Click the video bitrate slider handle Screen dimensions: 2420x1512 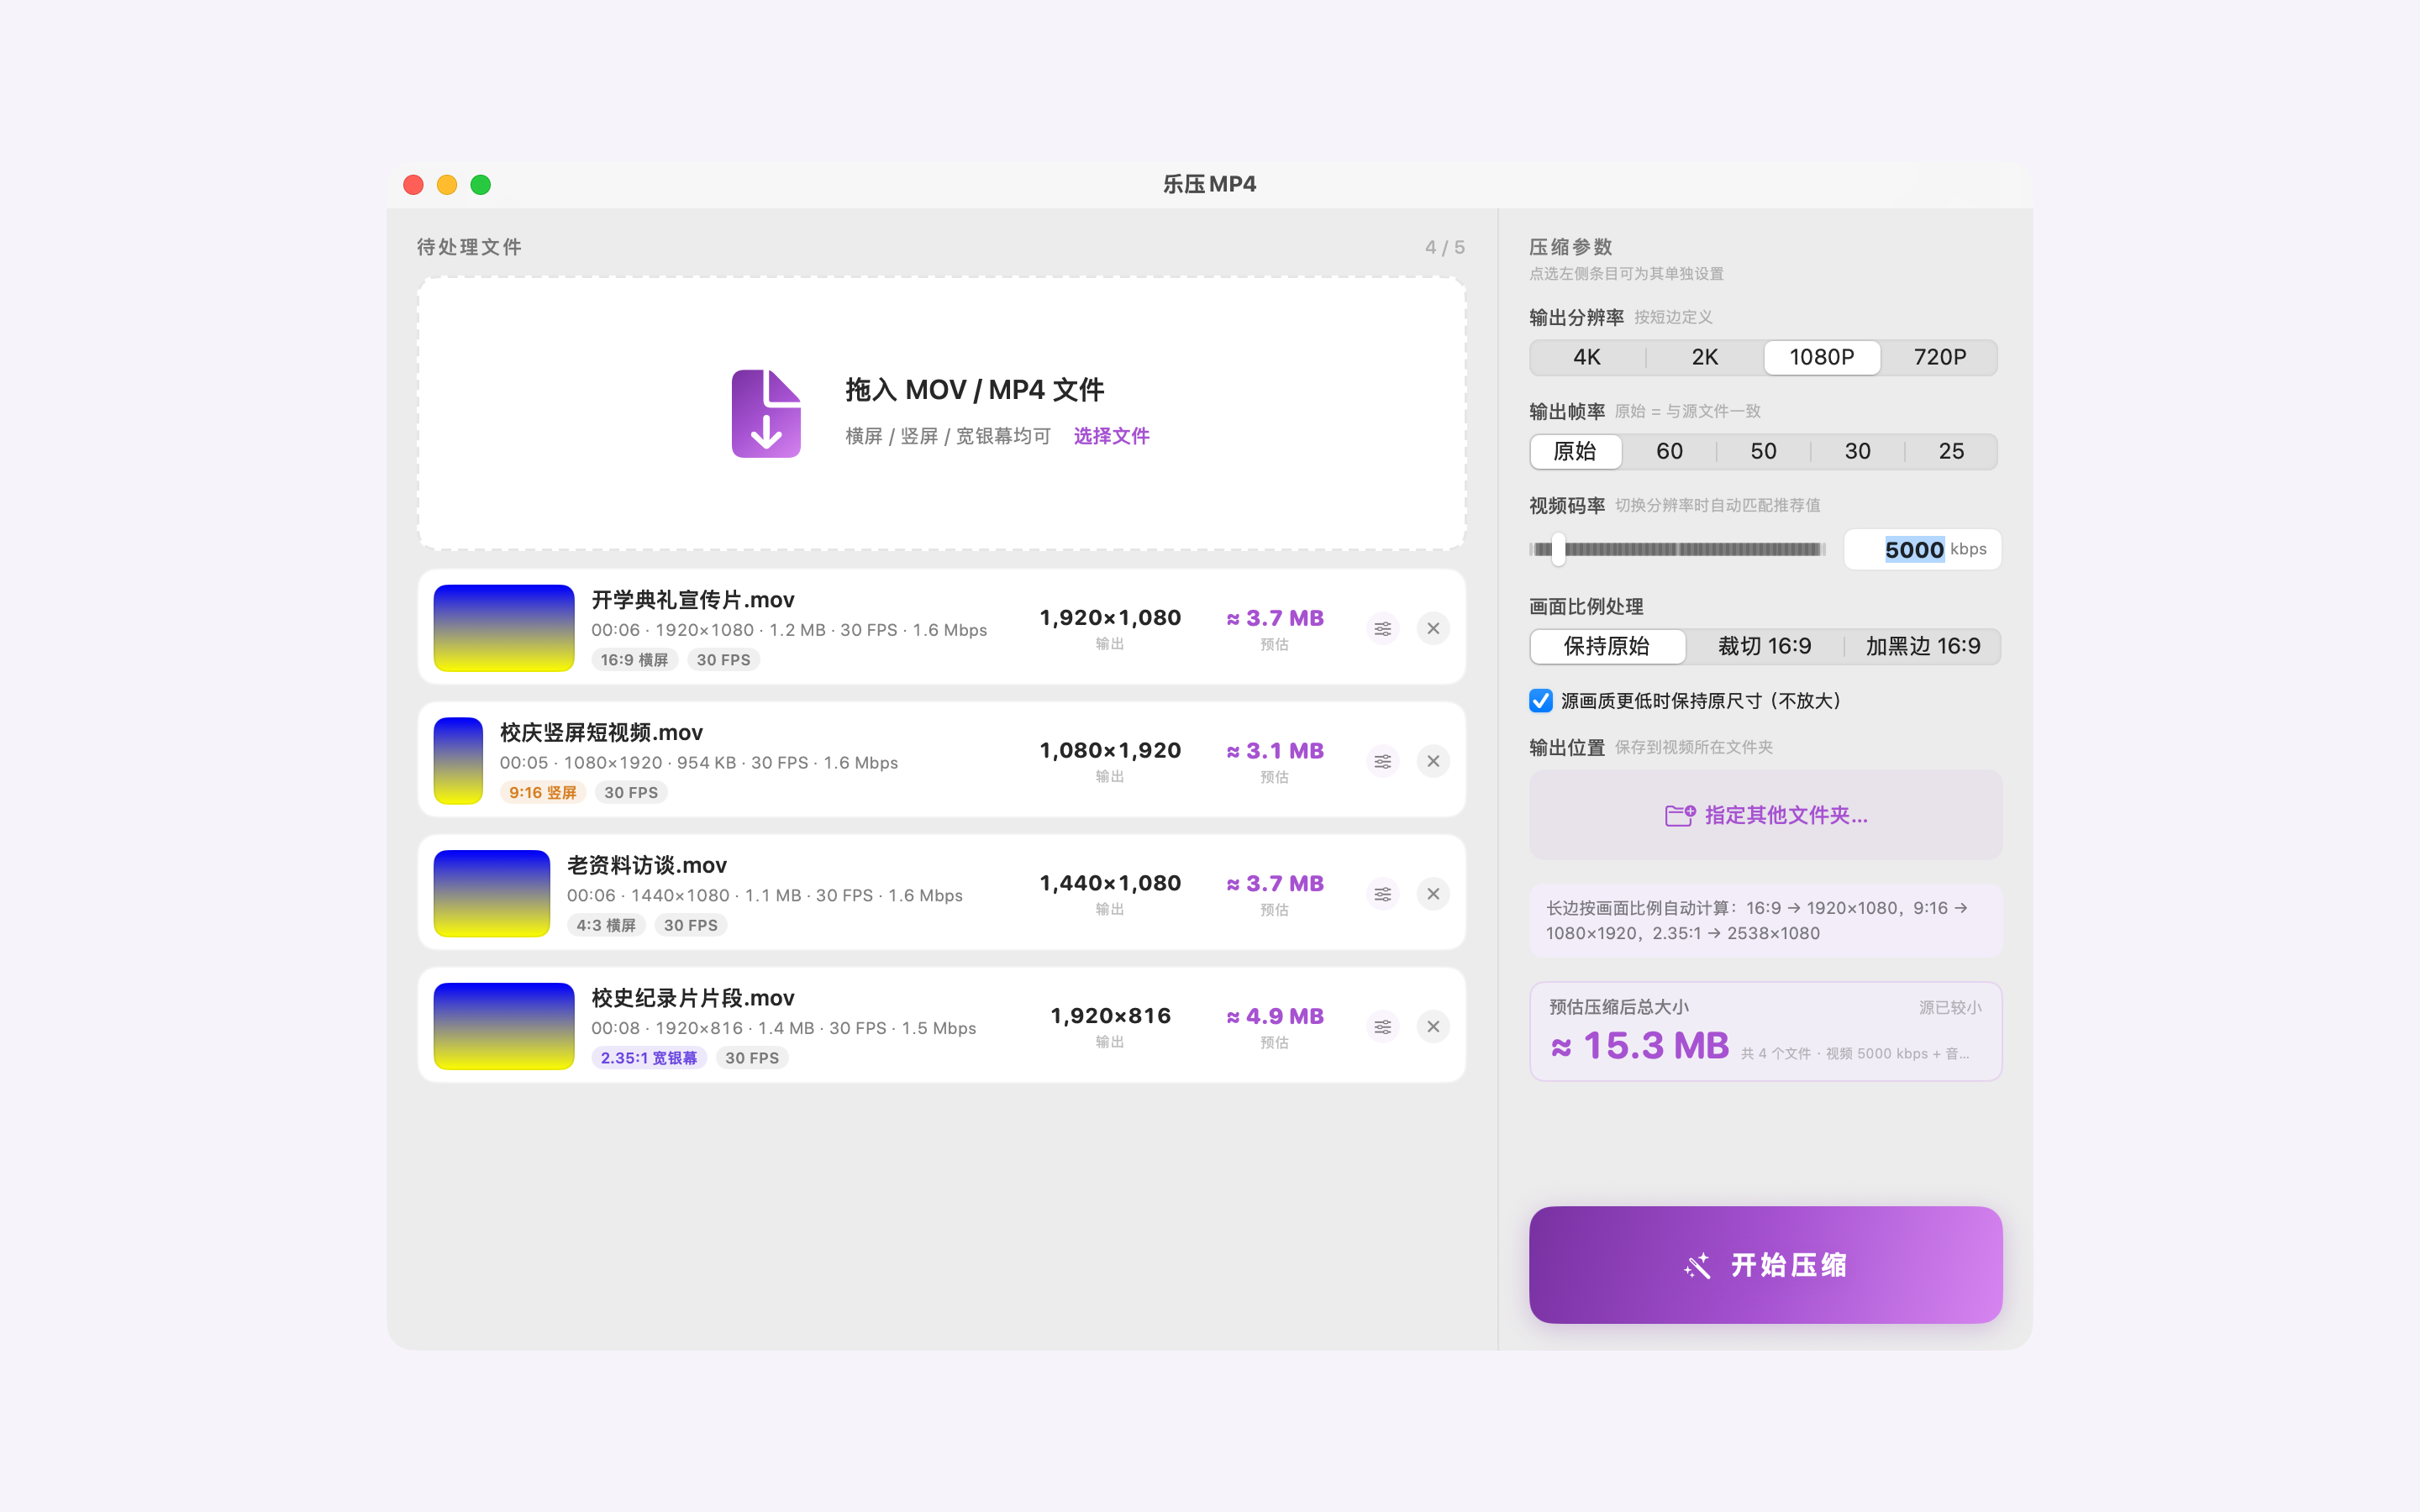tap(1558, 549)
